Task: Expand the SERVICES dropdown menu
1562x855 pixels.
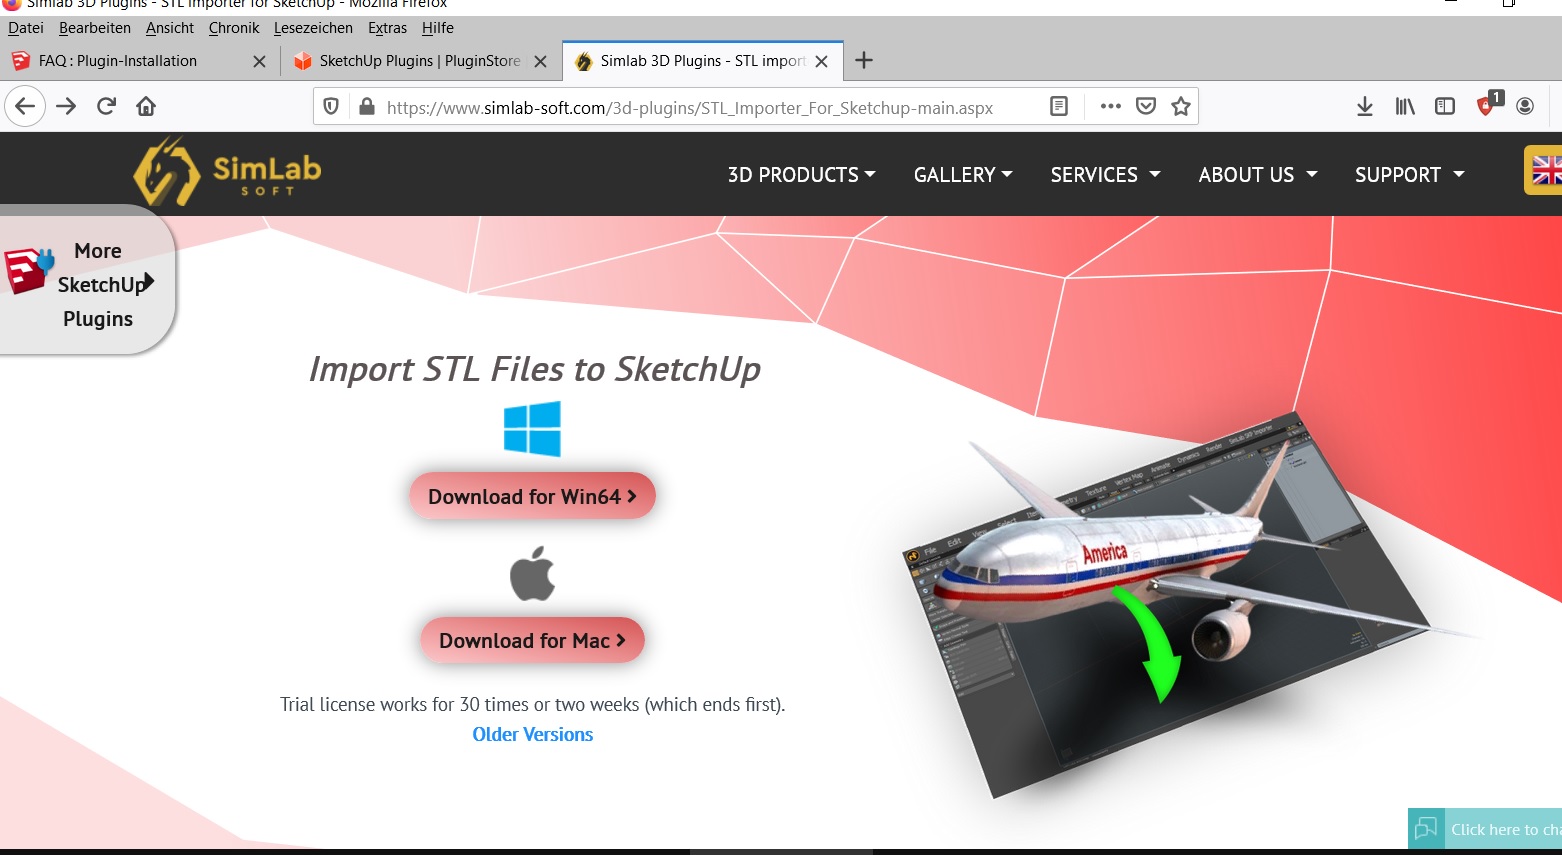Action: click(x=1105, y=175)
